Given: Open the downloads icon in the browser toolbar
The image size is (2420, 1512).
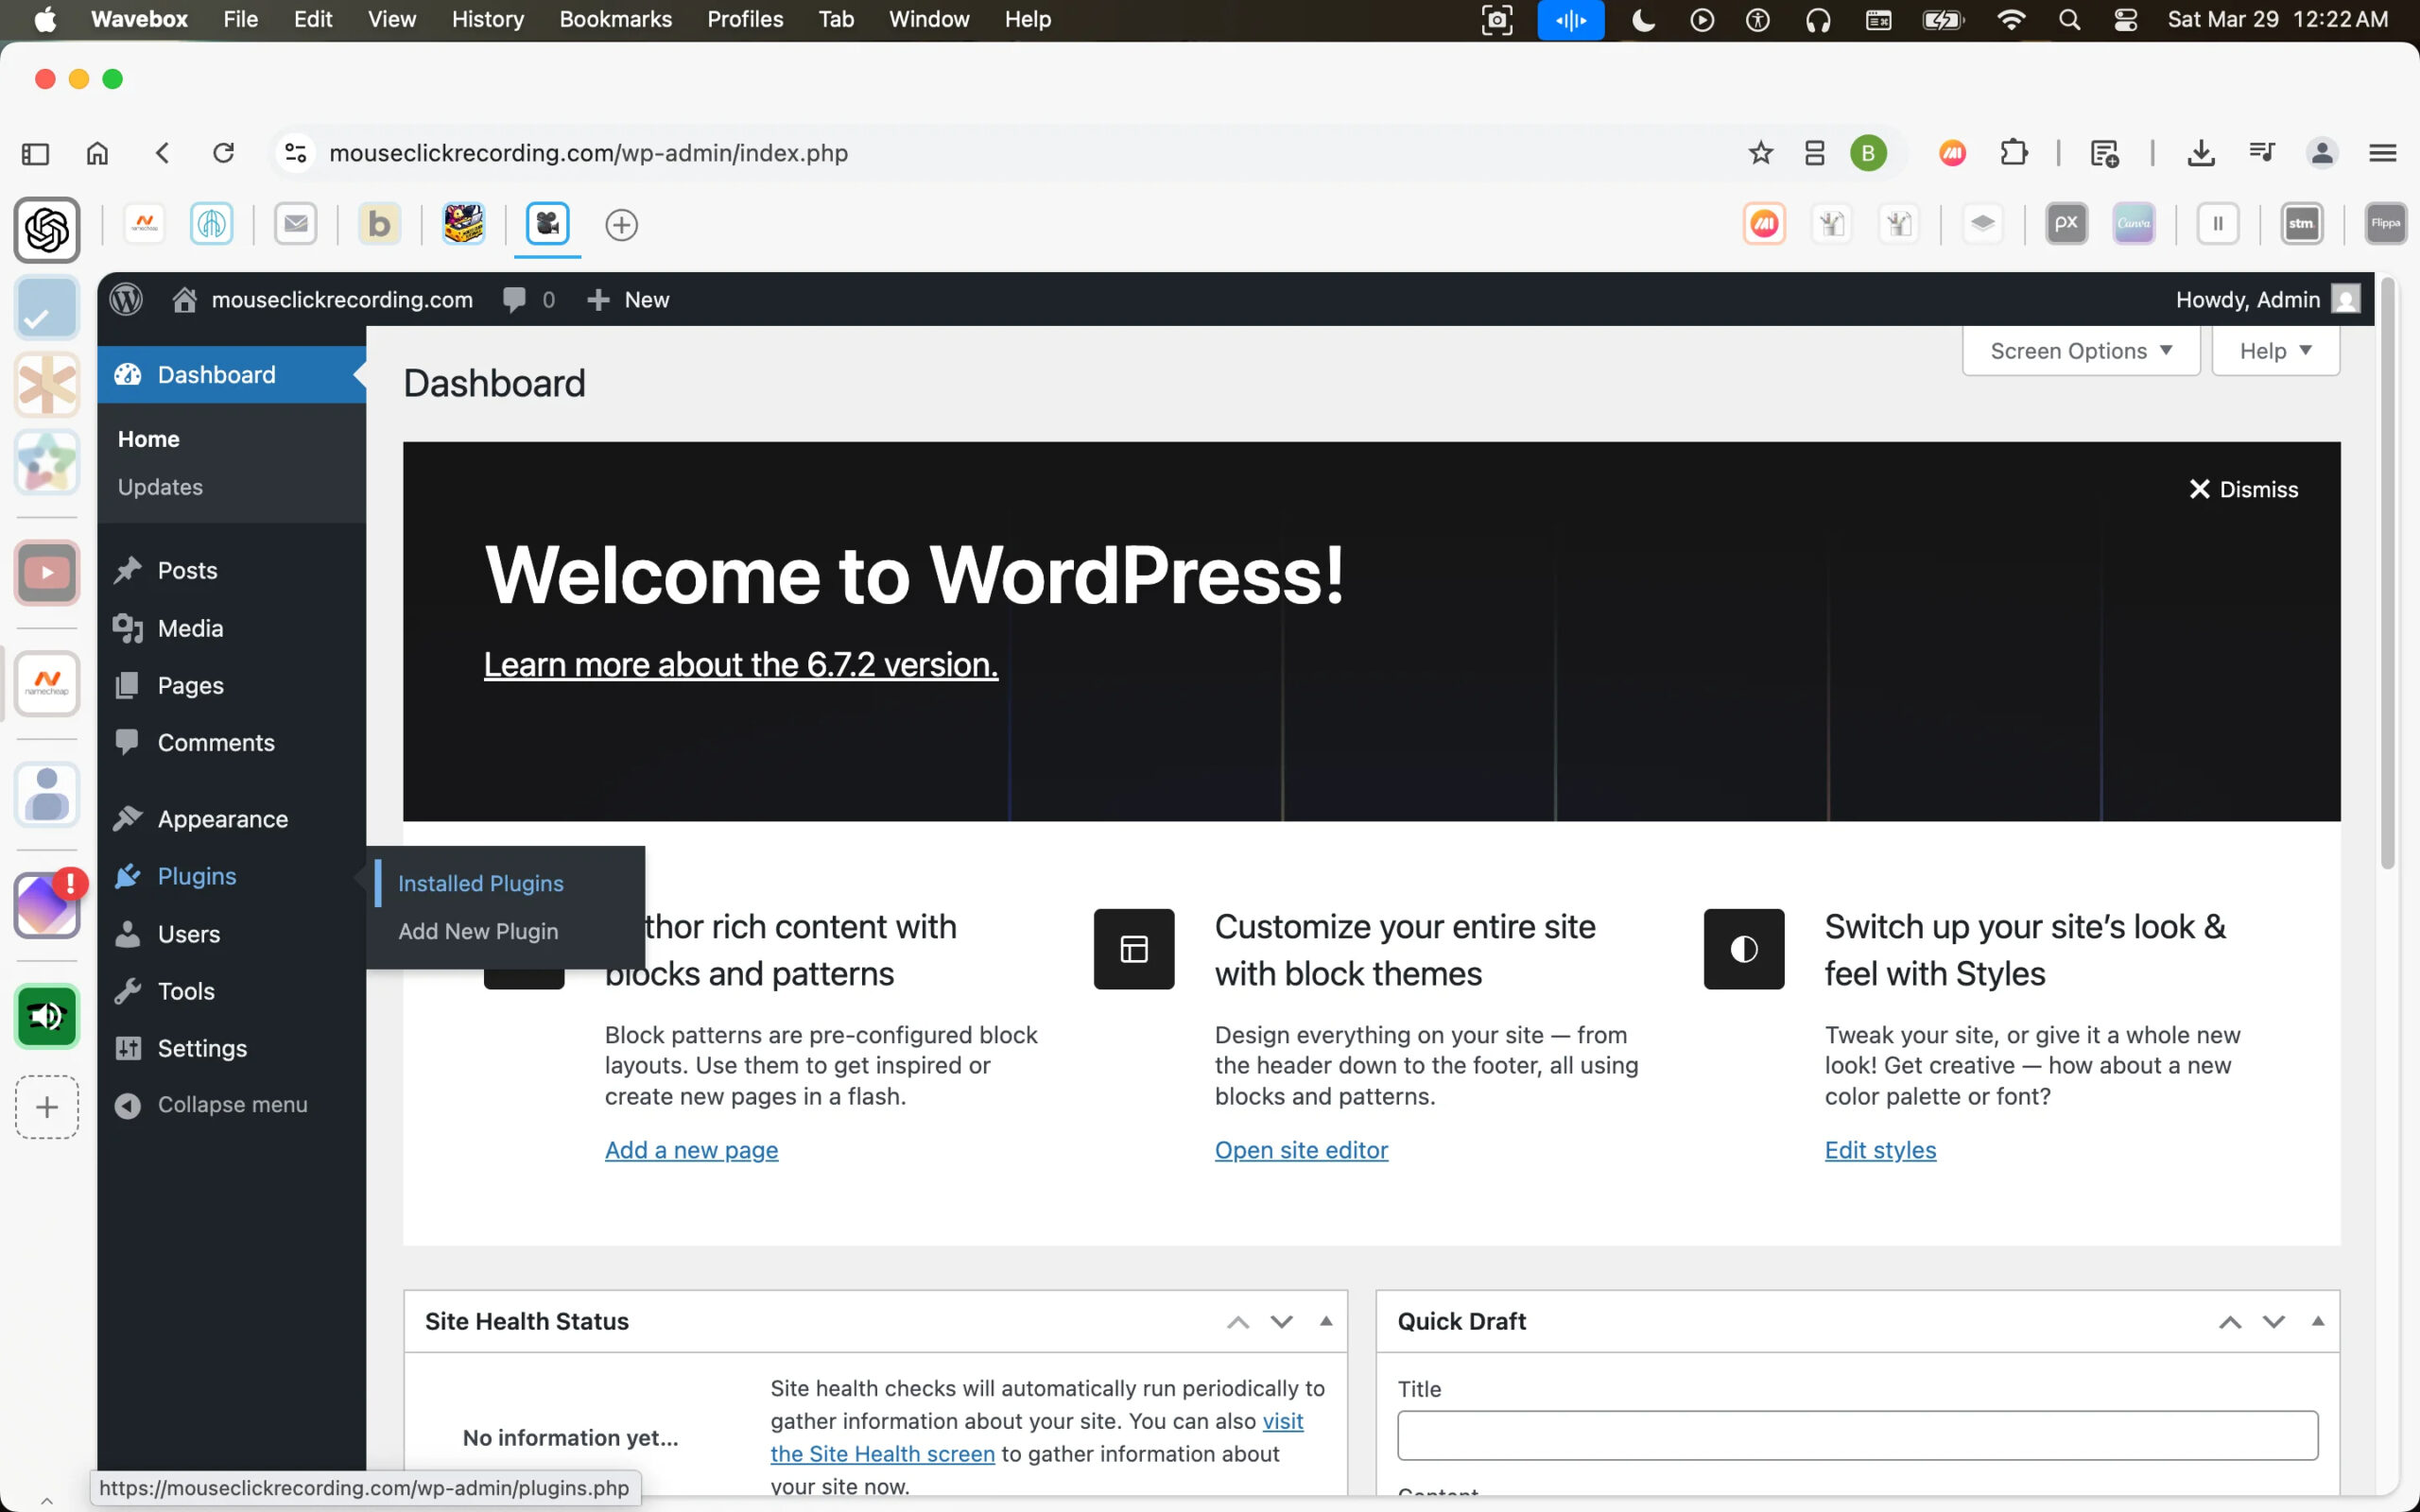Looking at the screenshot, I should tap(2200, 153).
